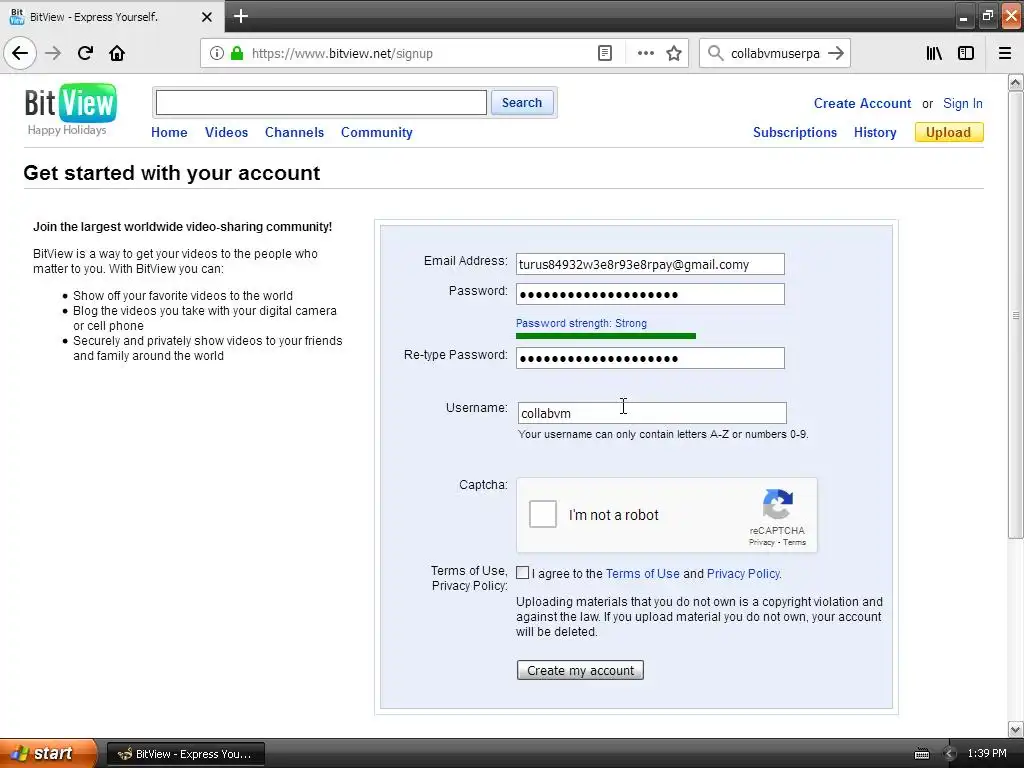Click the yellow Upload button
Screen dimensions: 1024x768
point(949,132)
